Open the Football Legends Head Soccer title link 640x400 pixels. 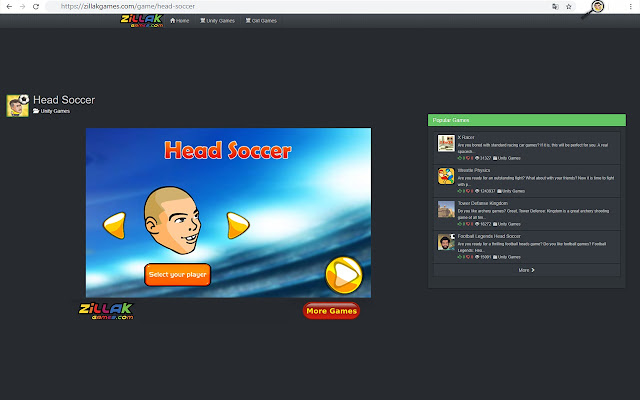point(489,236)
